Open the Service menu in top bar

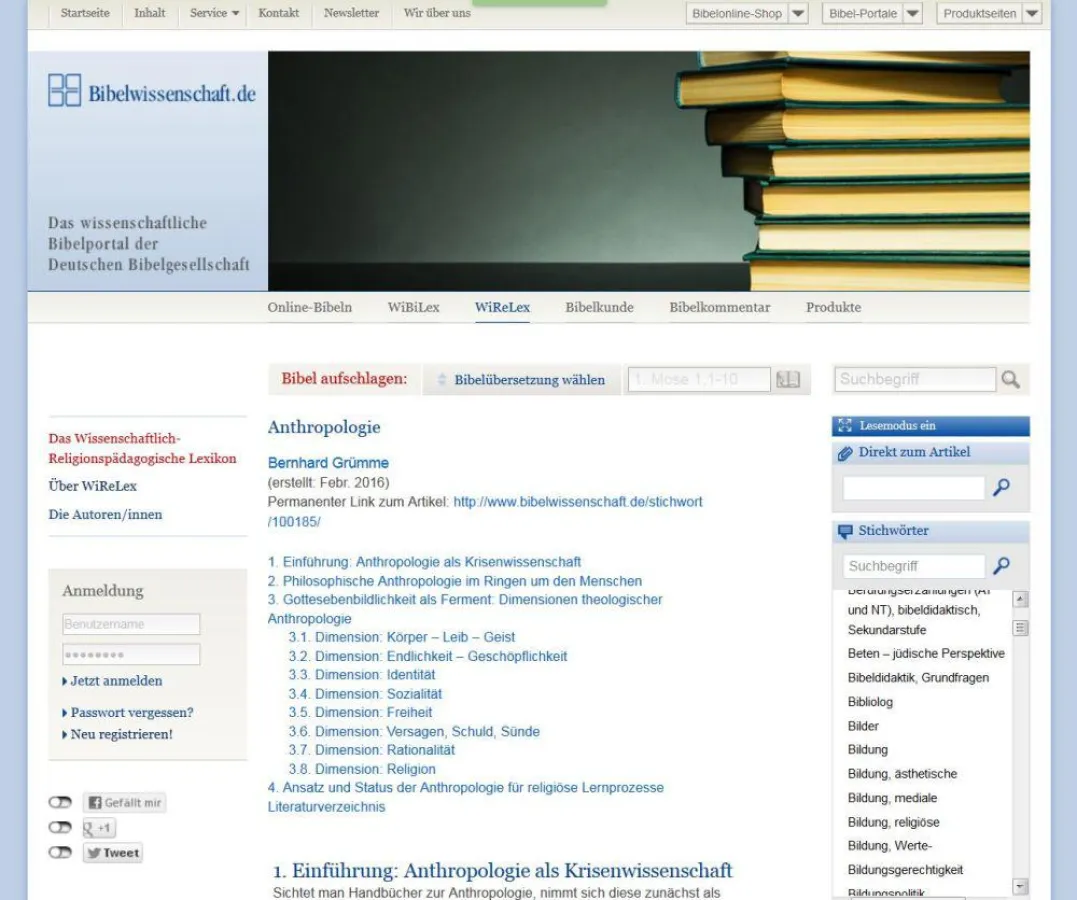(x=214, y=13)
